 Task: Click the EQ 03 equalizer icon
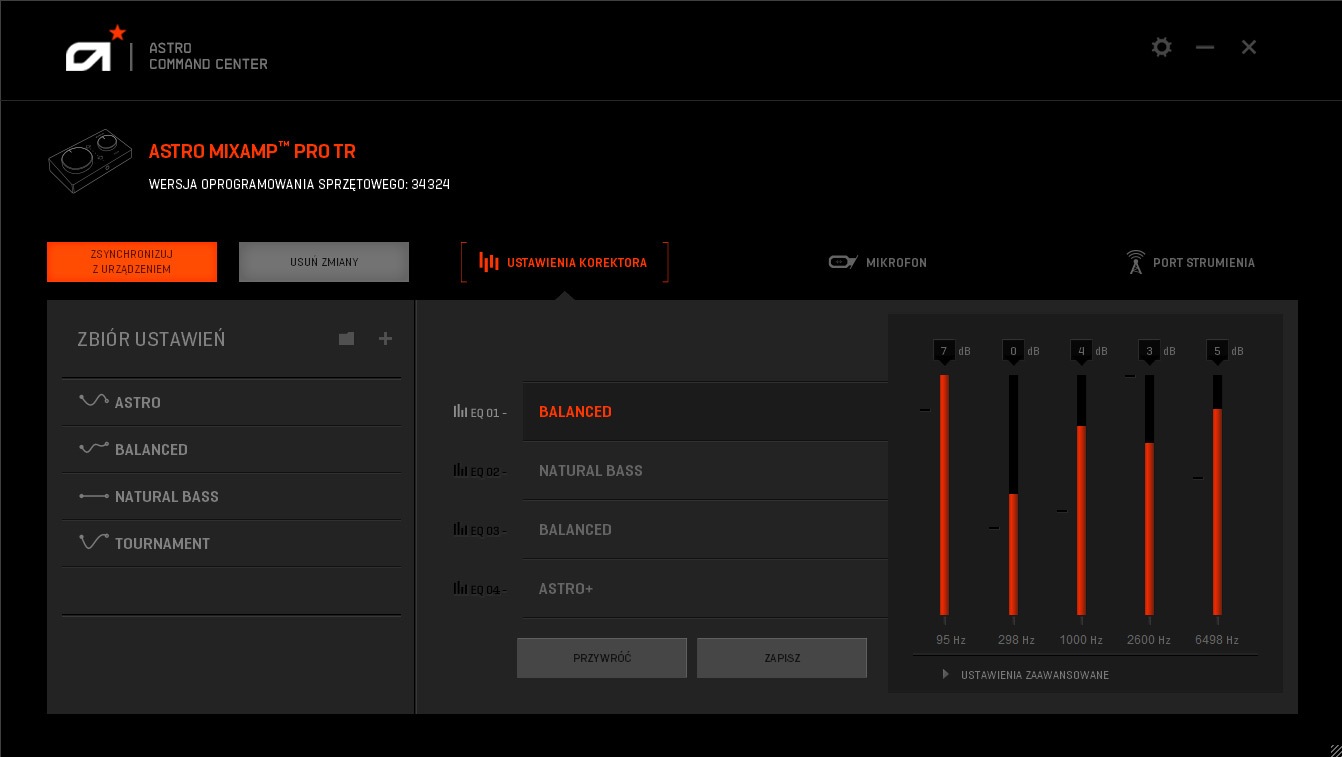click(460, 529)
